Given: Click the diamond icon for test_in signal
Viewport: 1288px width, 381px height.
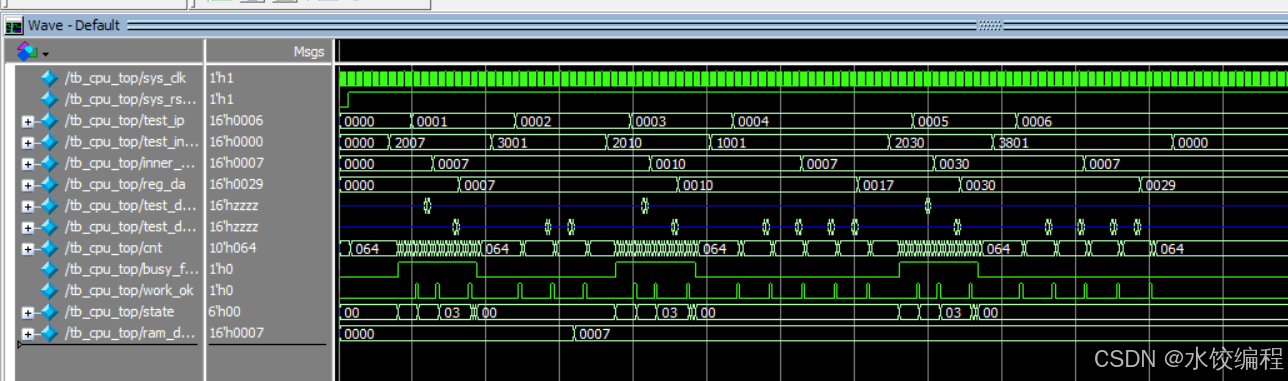Looking at the screenshot, I should [49, 142].
